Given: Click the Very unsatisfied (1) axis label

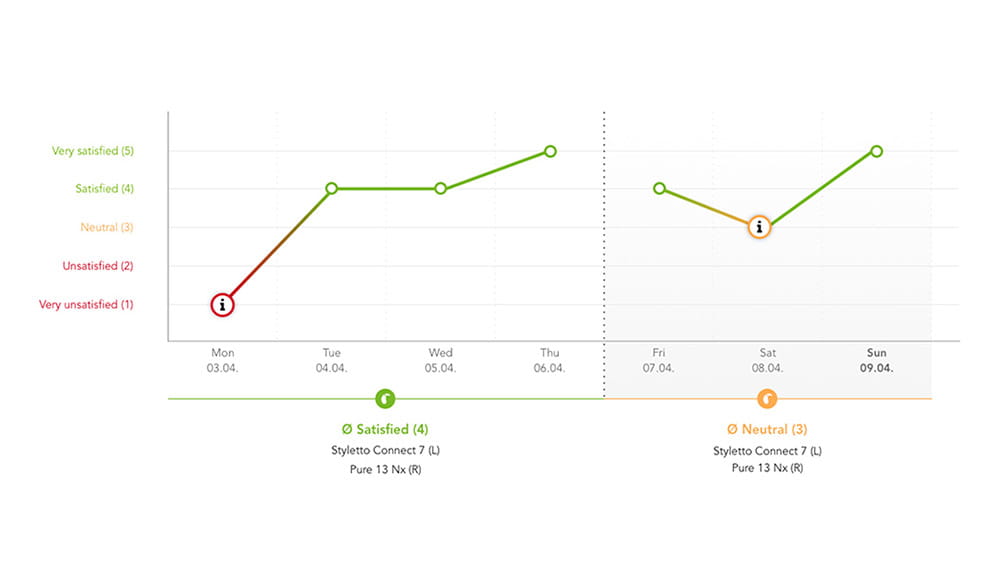Looking at the screenshot, I should point(86,305).
